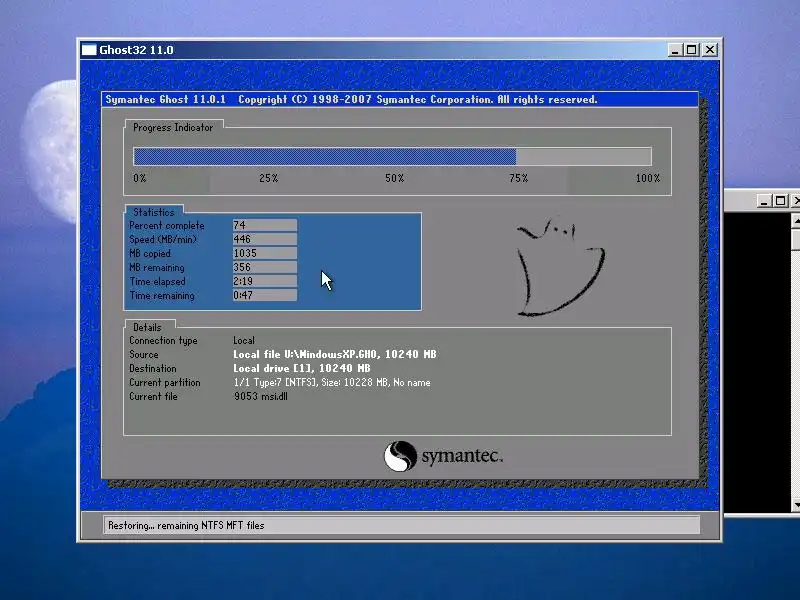Click the Symantec ghost mascot drawing
Viewport: 800px width, 600px height.
pyautogui.click(x=560, y=267)
